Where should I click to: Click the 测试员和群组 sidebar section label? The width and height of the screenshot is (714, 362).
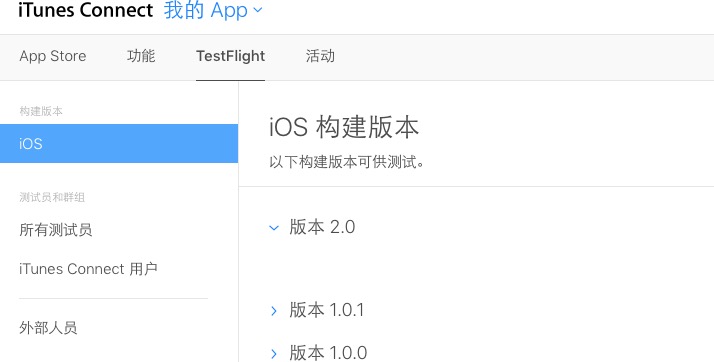coord(52,197)
